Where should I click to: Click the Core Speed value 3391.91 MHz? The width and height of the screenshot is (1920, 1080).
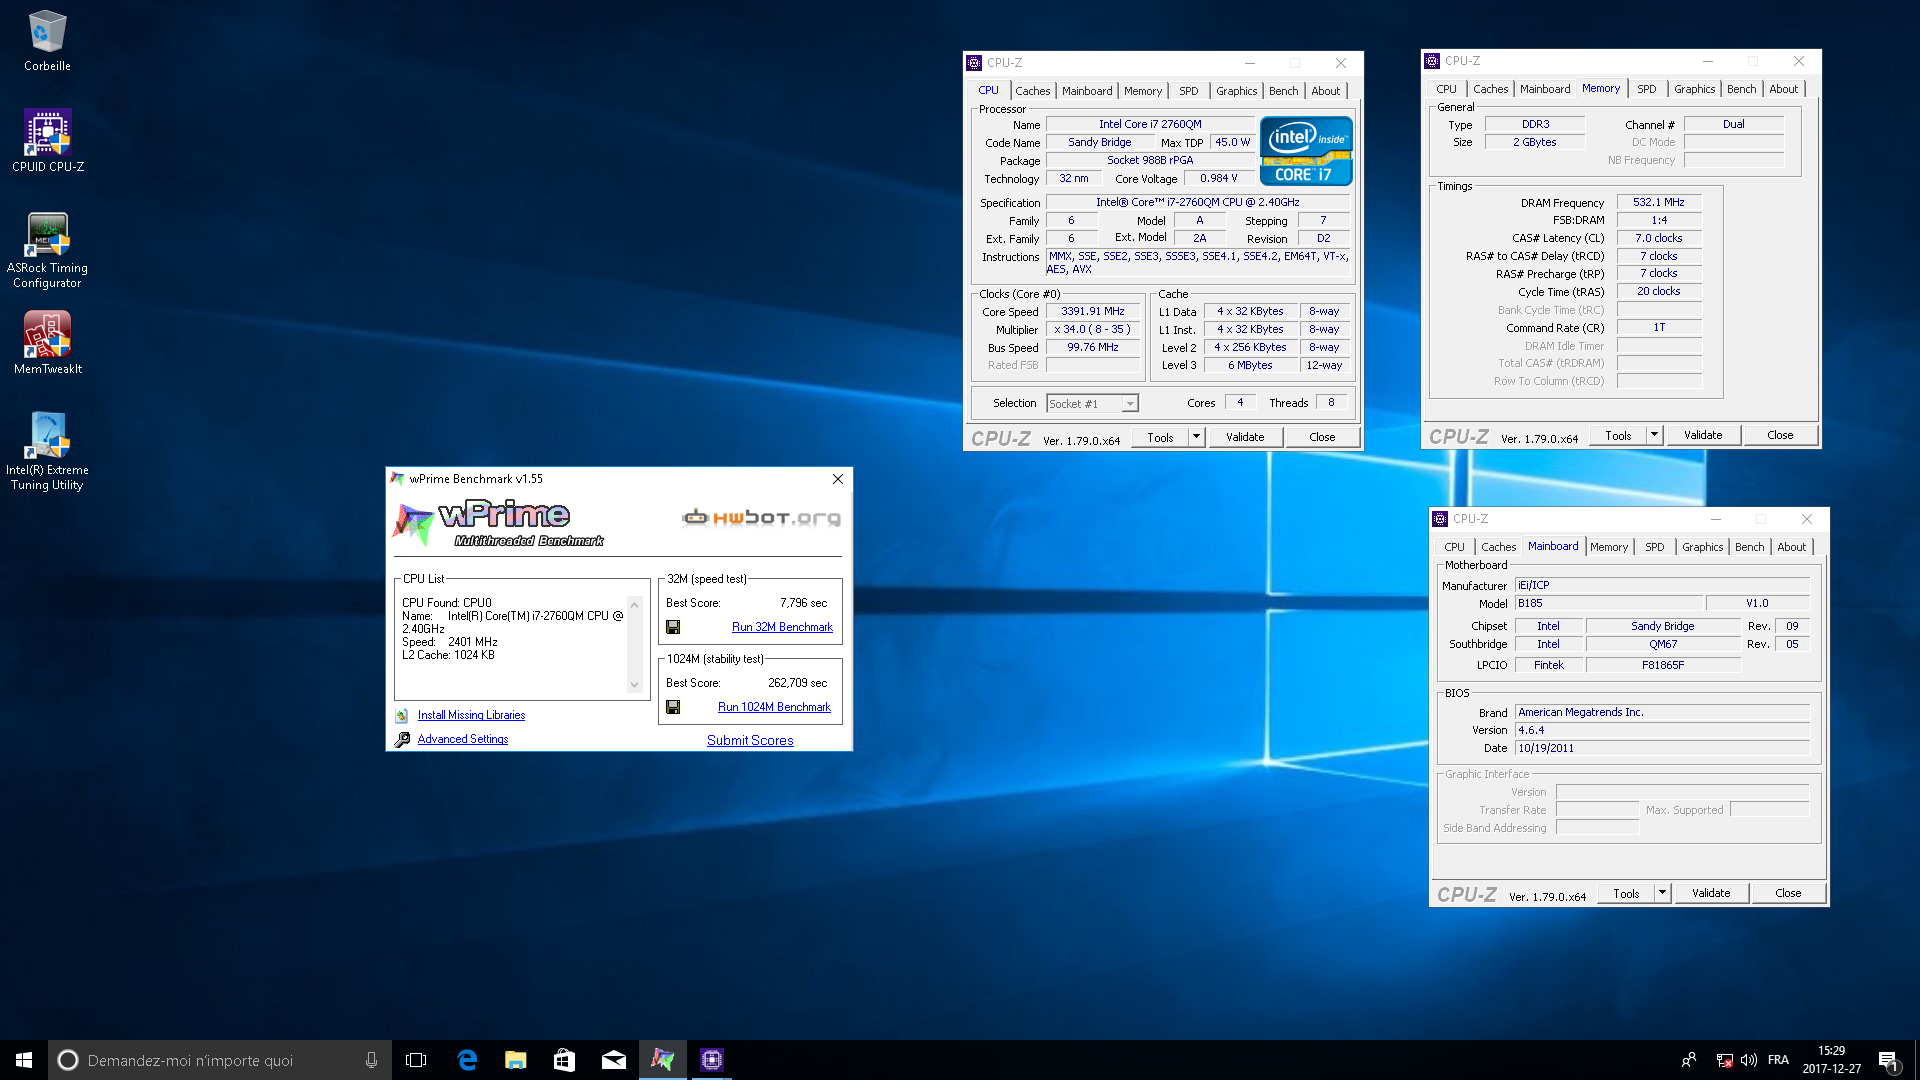(1093, 312)
